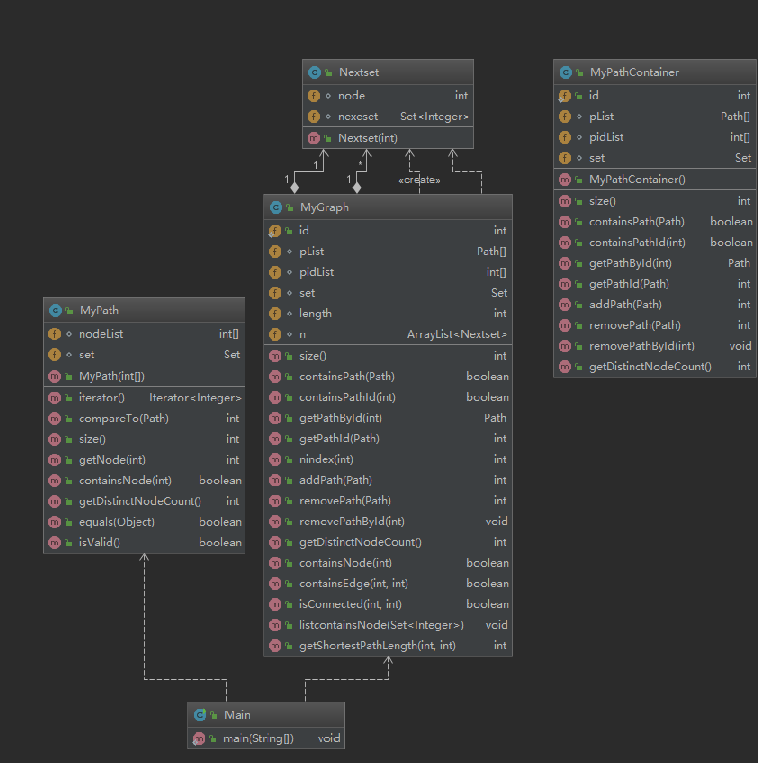Screen dimensions: 758x763
Task: Click the method icon of getShortestPathLength(int, int)
Action: (275, 645)
